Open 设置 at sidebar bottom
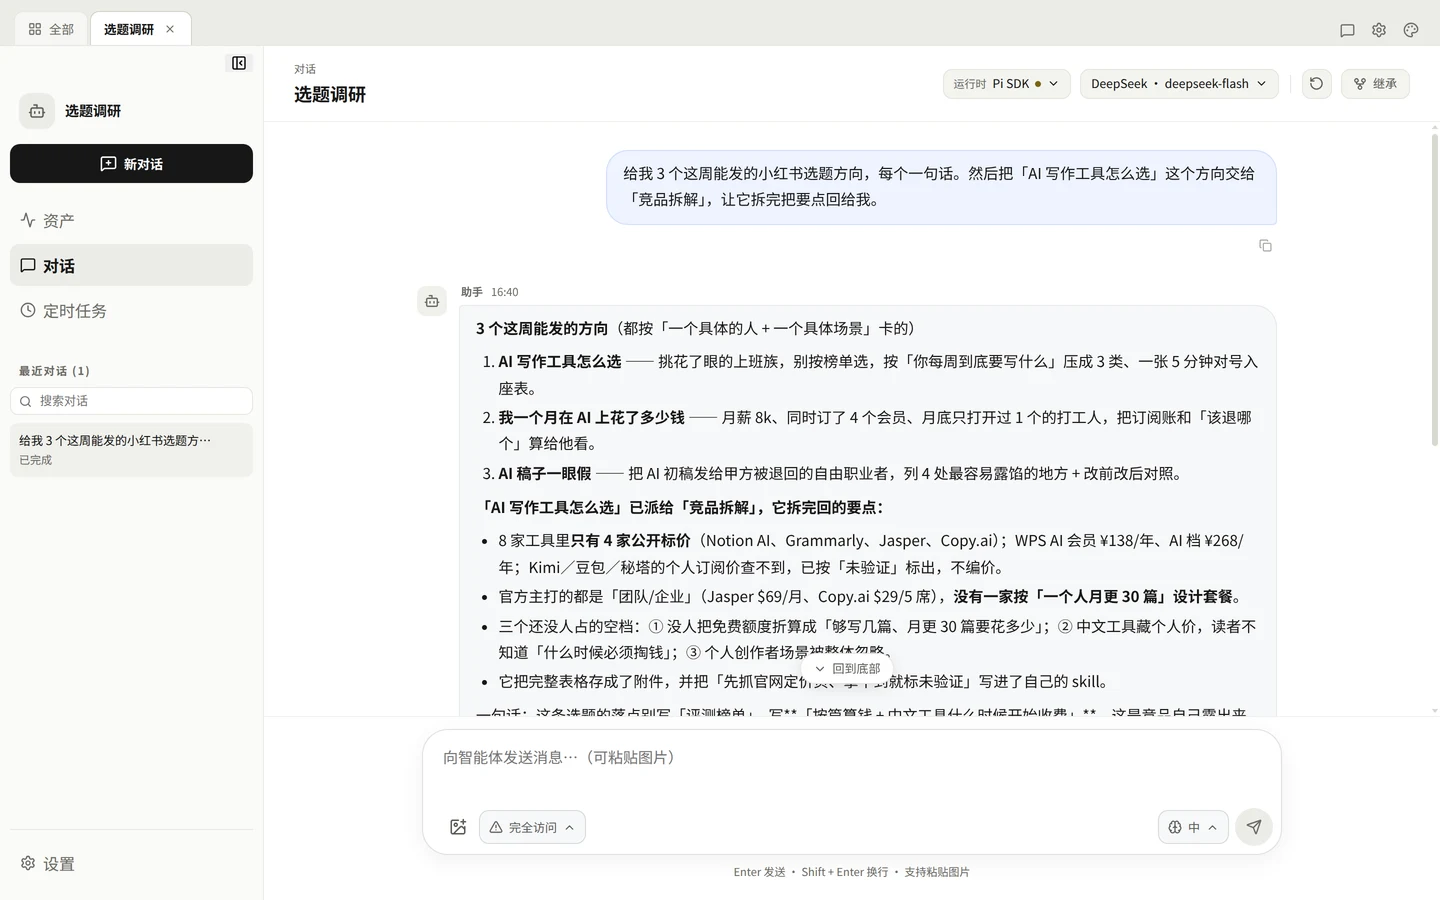Screen dimensions: 1440x900 131,864
